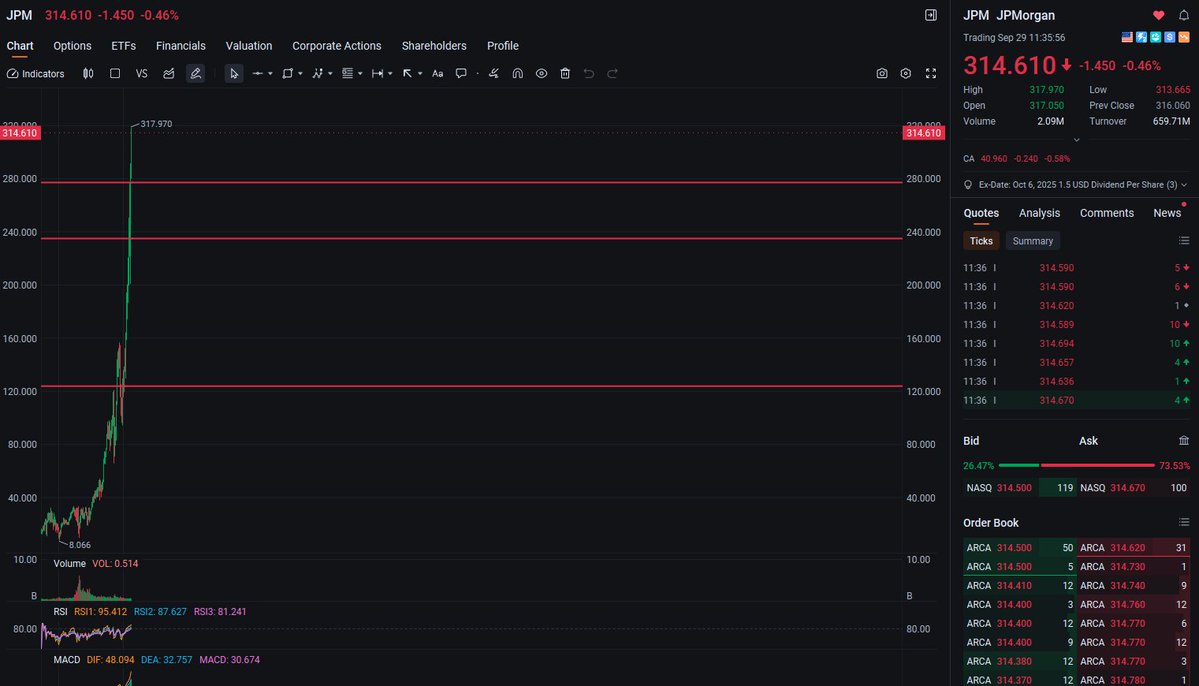
Task: Set a price alert bell
Action: tap(1184, 15)
